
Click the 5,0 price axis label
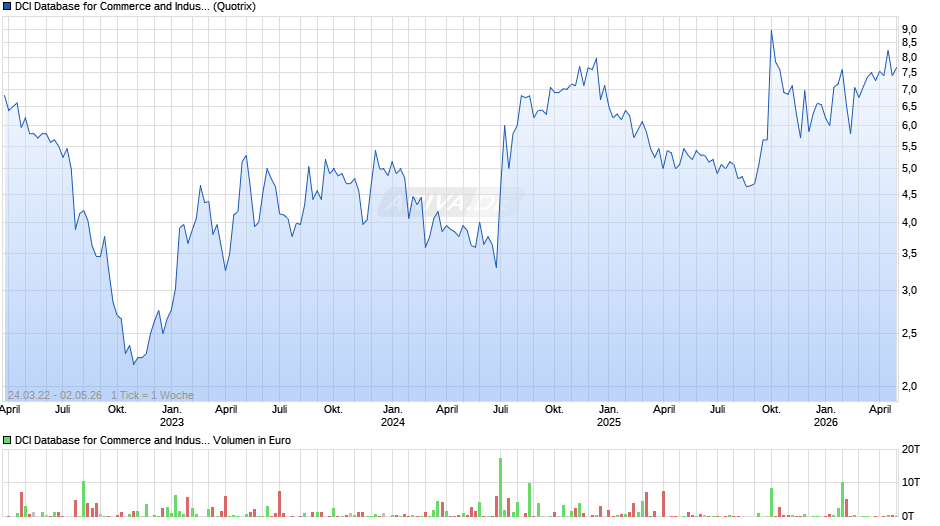tap(909, 169)
